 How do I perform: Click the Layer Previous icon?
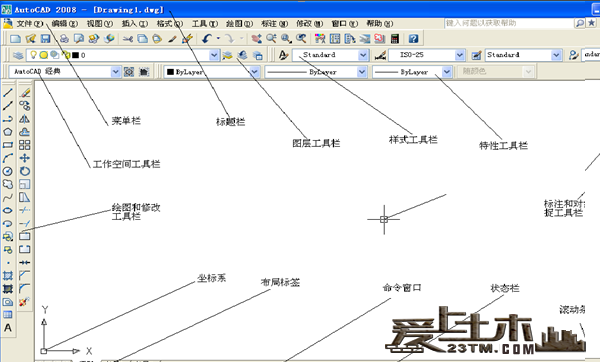242,55
